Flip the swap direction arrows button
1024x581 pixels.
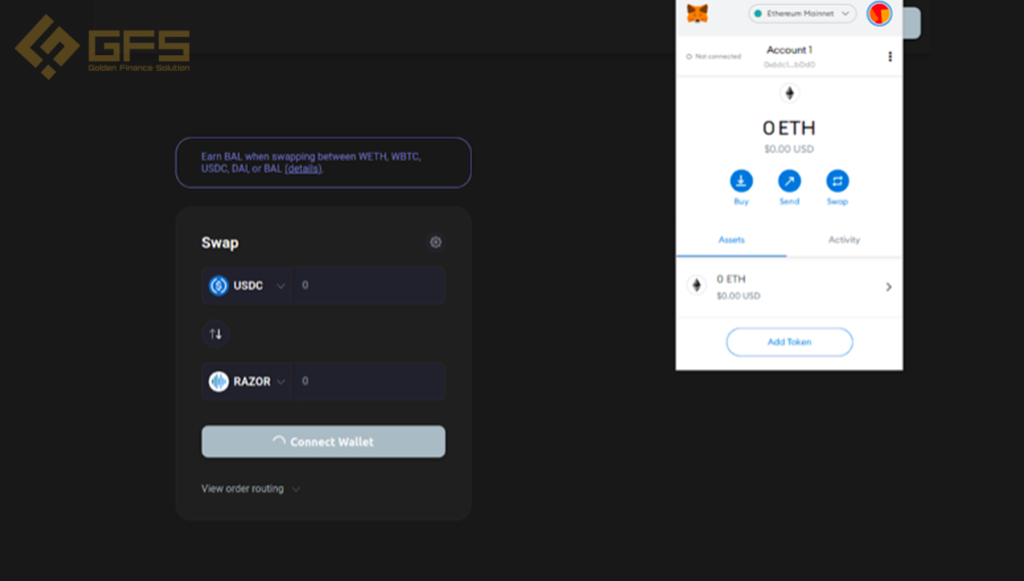pyautogui.click(x=216, y=334)
